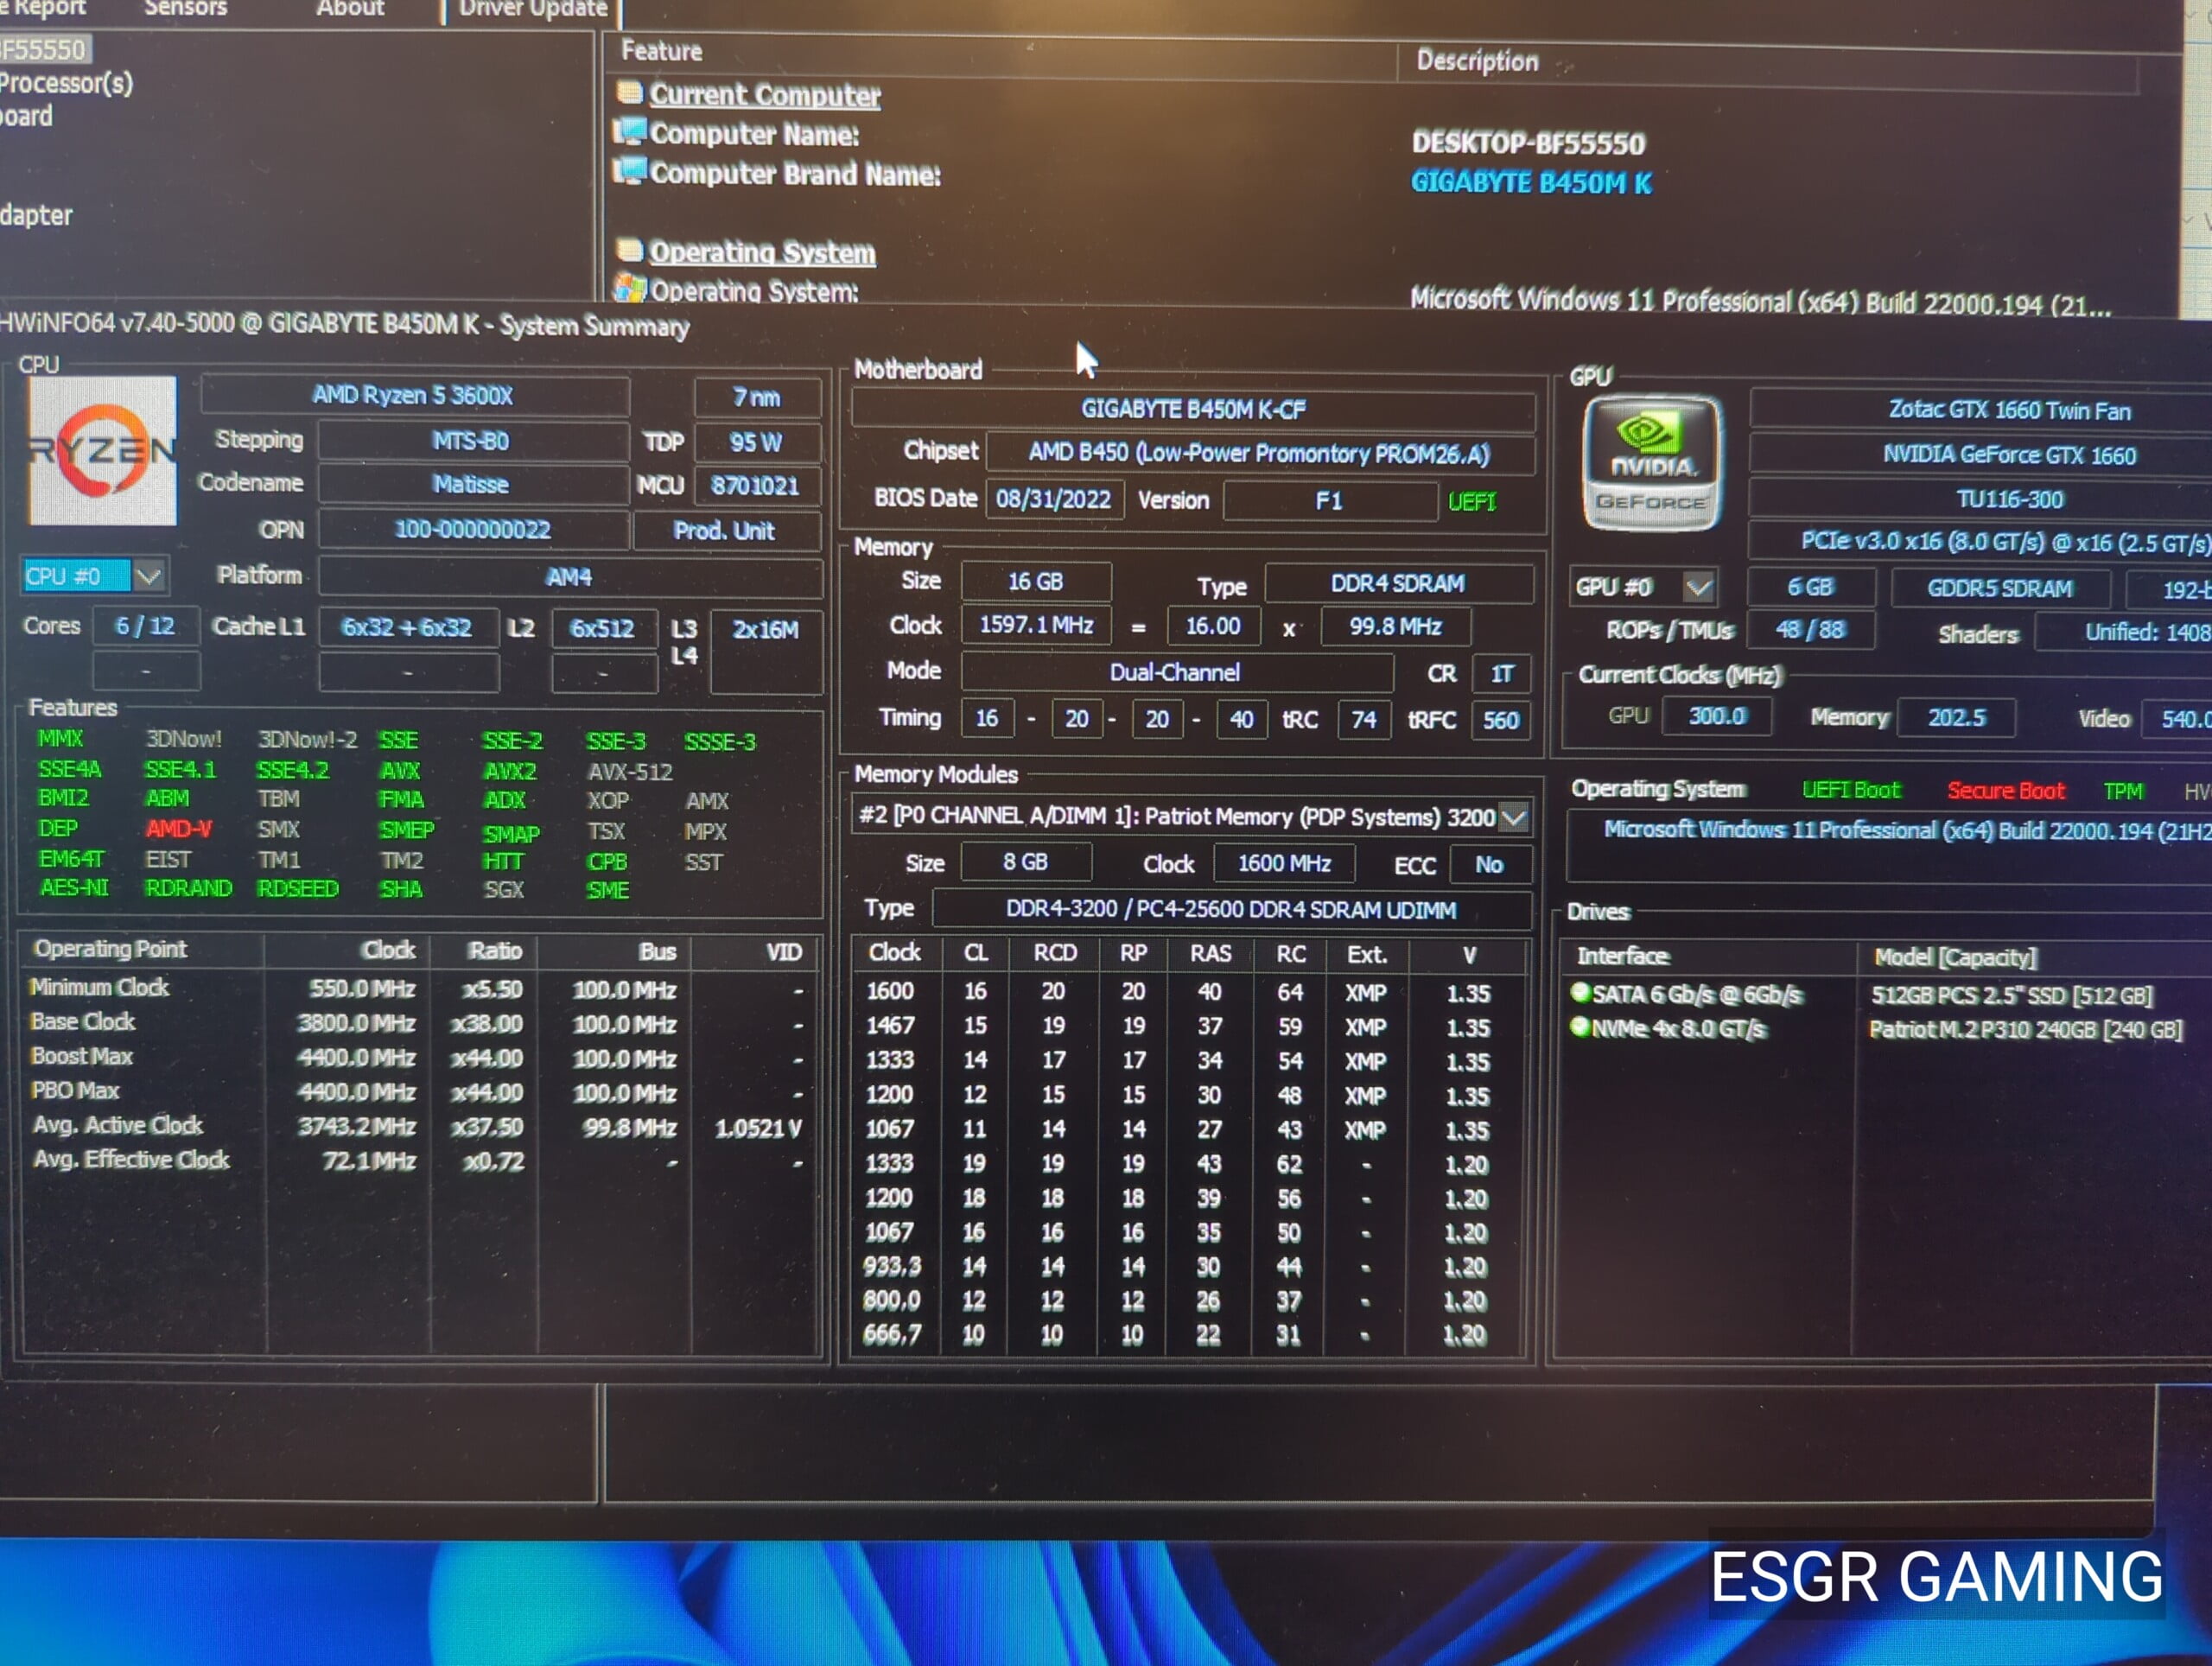This screenshot has height=1666, width=2212.
Task: Click the red Secure Boot label
Action: point(2005,791)
